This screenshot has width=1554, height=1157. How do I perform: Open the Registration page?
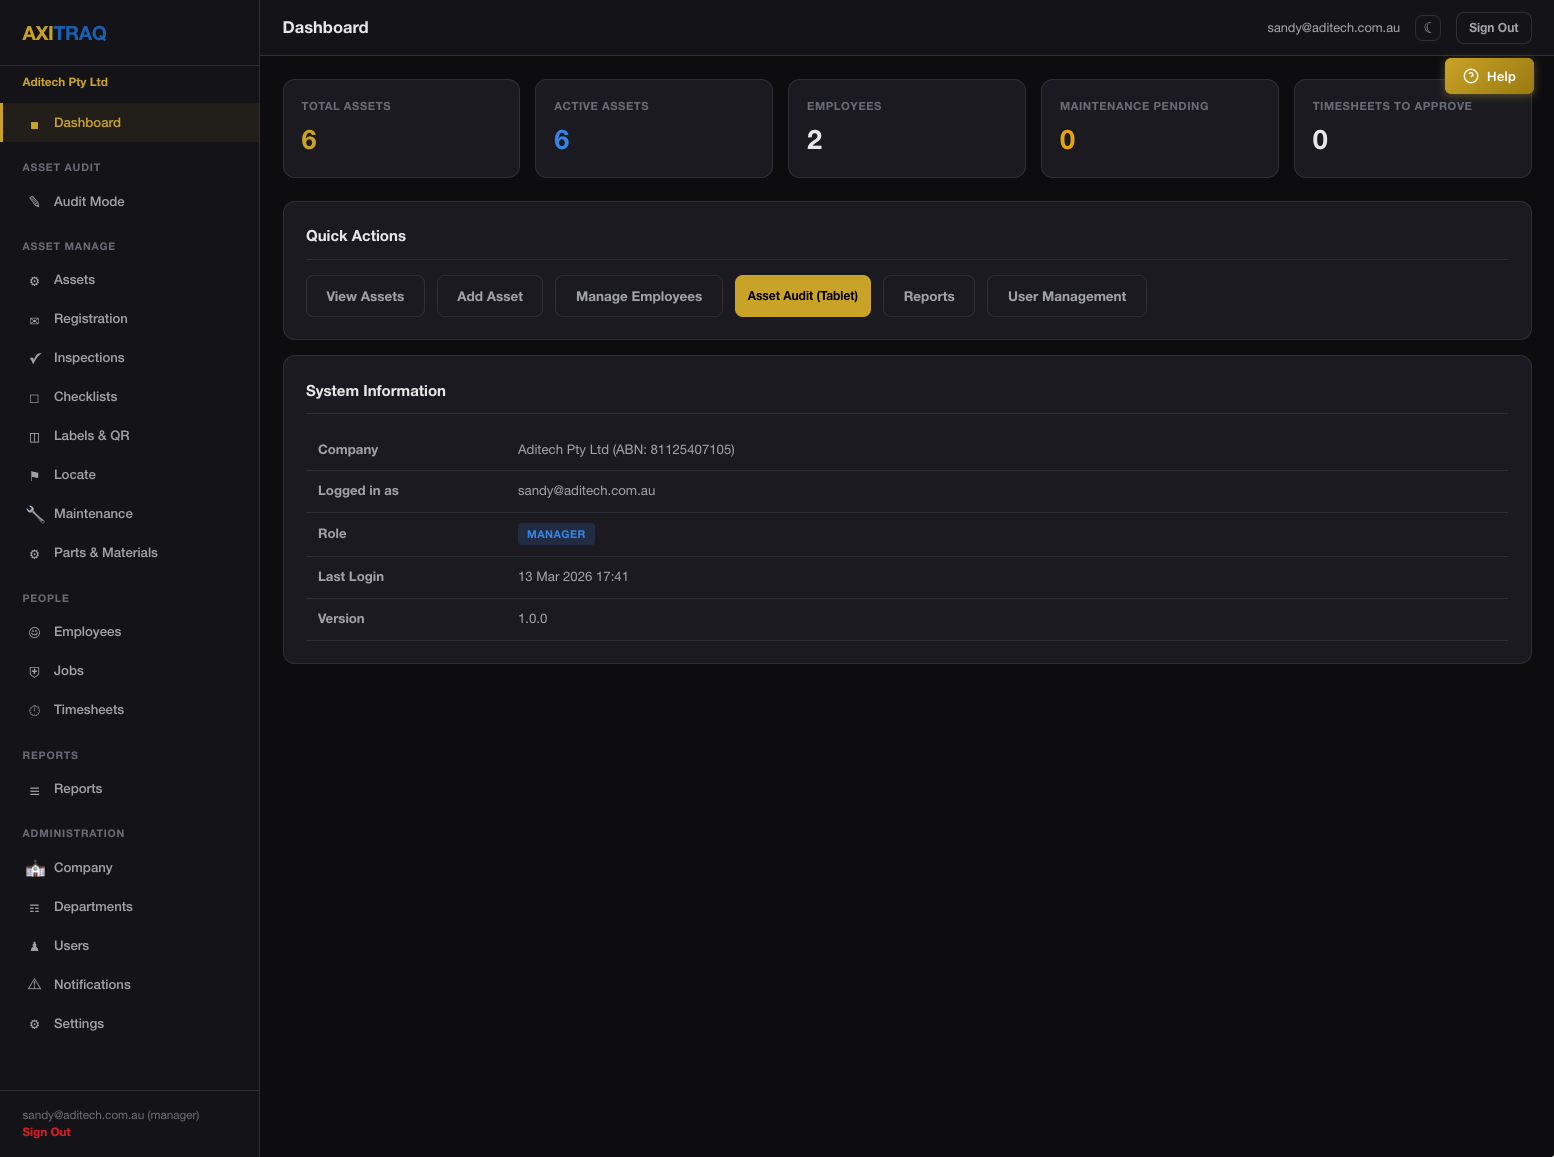click(130, 319)
